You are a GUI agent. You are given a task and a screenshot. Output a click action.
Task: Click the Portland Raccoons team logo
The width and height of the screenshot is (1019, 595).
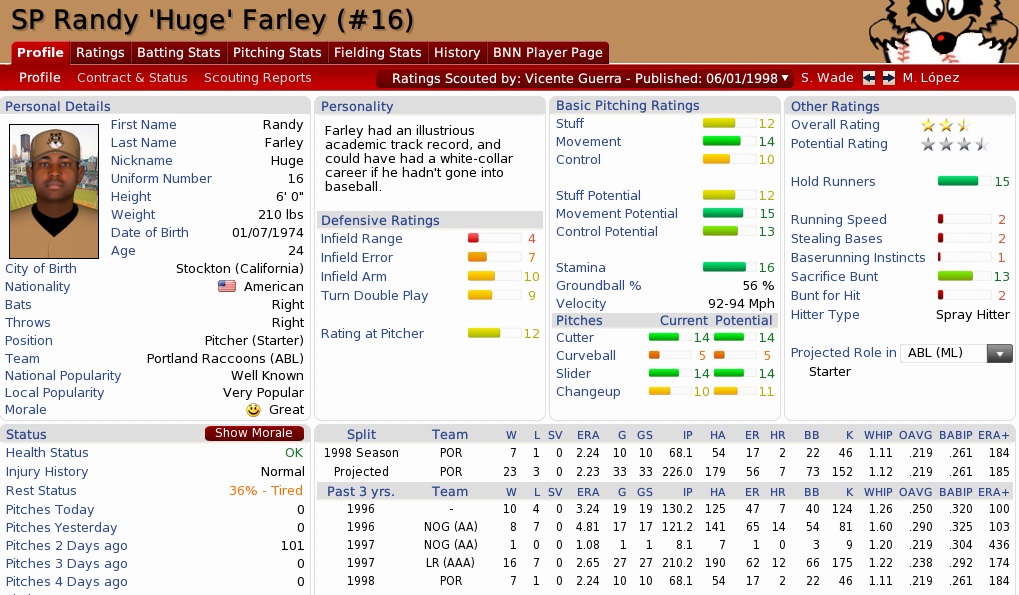click(941, 30)
